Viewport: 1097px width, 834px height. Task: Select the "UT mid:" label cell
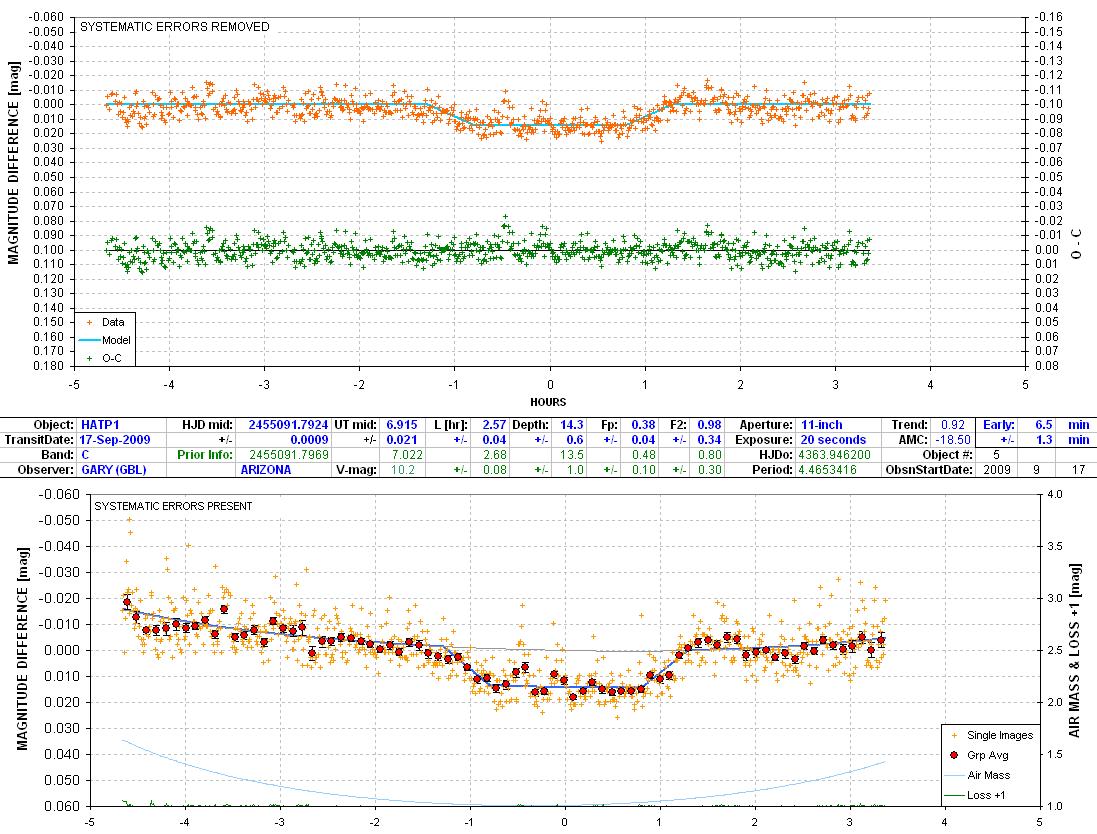(356, 425)
